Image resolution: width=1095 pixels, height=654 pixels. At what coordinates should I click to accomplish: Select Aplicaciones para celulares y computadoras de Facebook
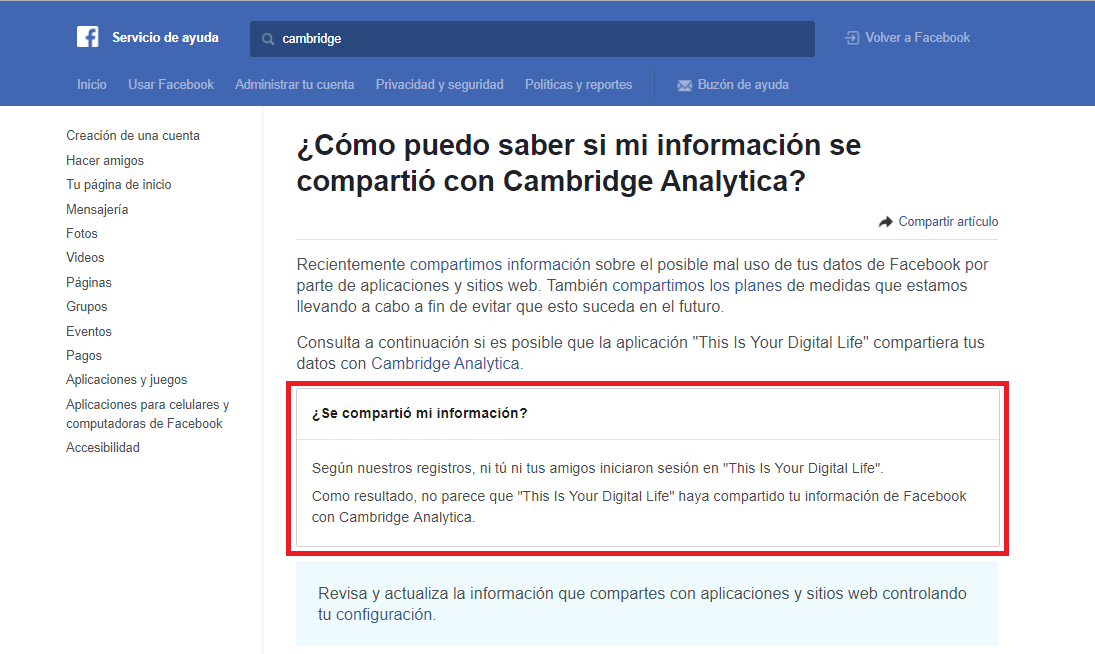147,414
